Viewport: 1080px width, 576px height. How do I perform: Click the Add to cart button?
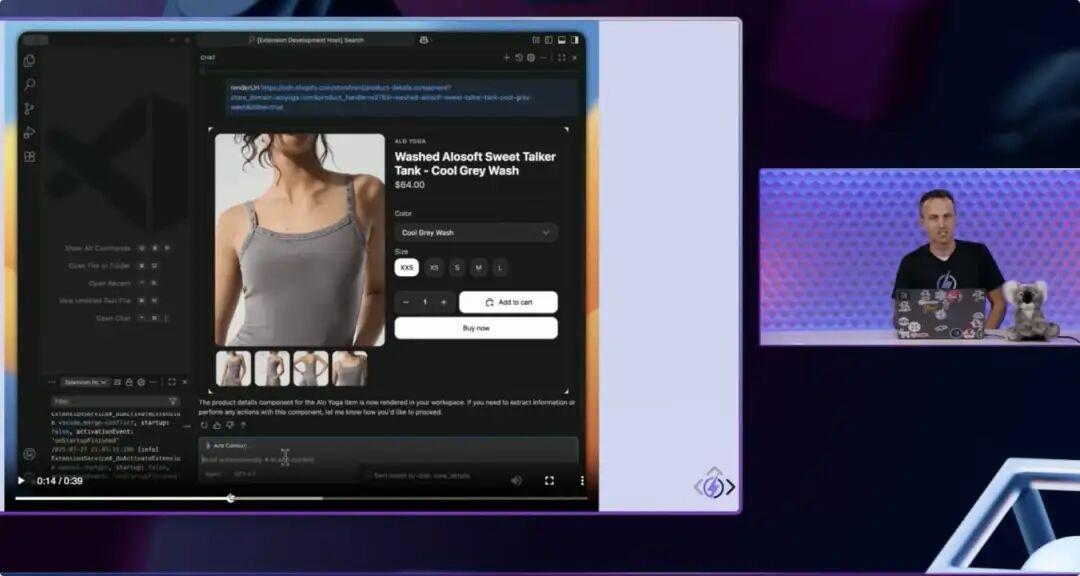coord(508,302)
